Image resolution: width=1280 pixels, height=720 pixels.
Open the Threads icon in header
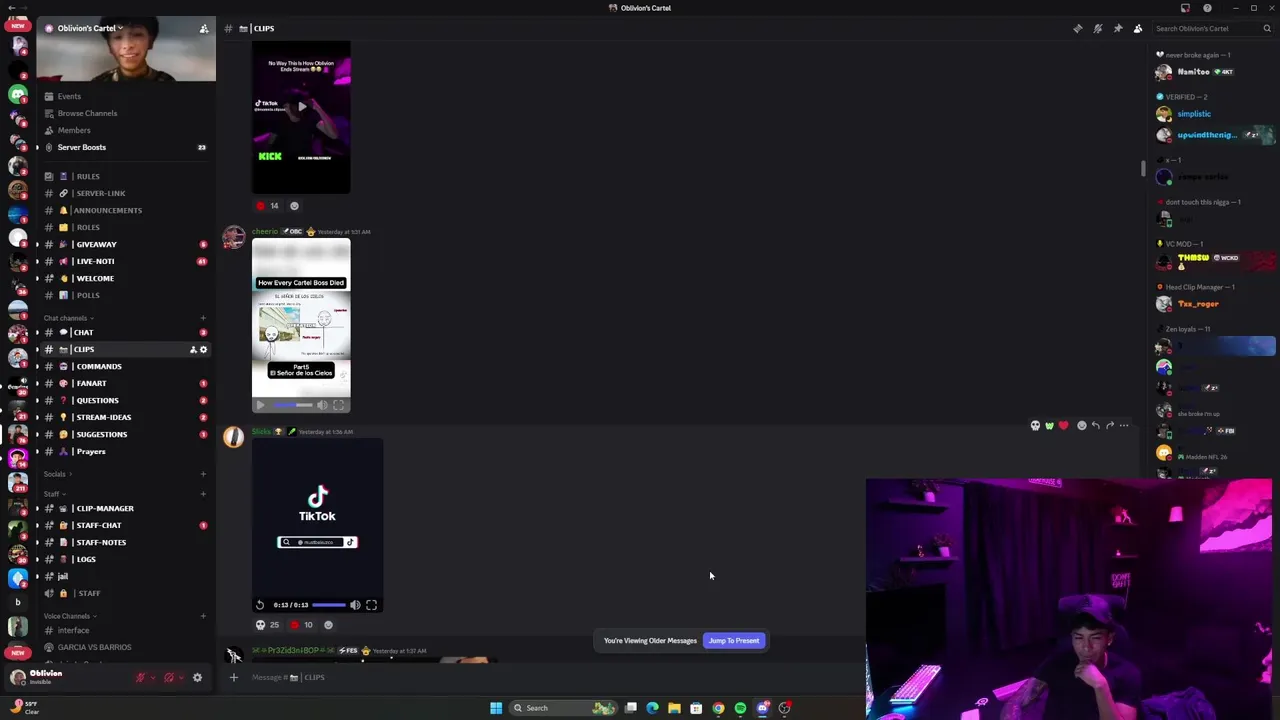coord(1078,28)
